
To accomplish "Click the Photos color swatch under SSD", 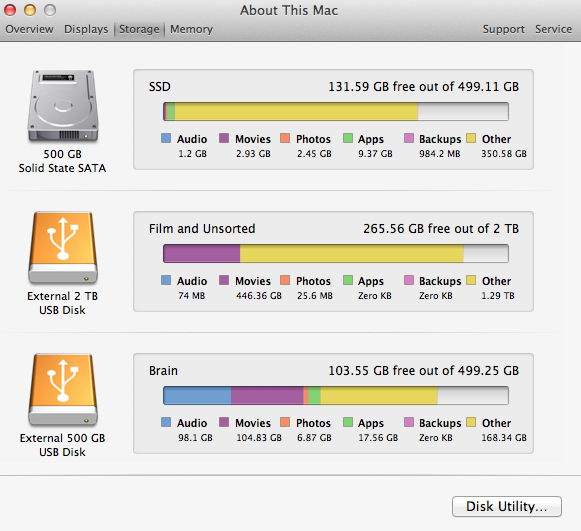I will tap(285, 138).
